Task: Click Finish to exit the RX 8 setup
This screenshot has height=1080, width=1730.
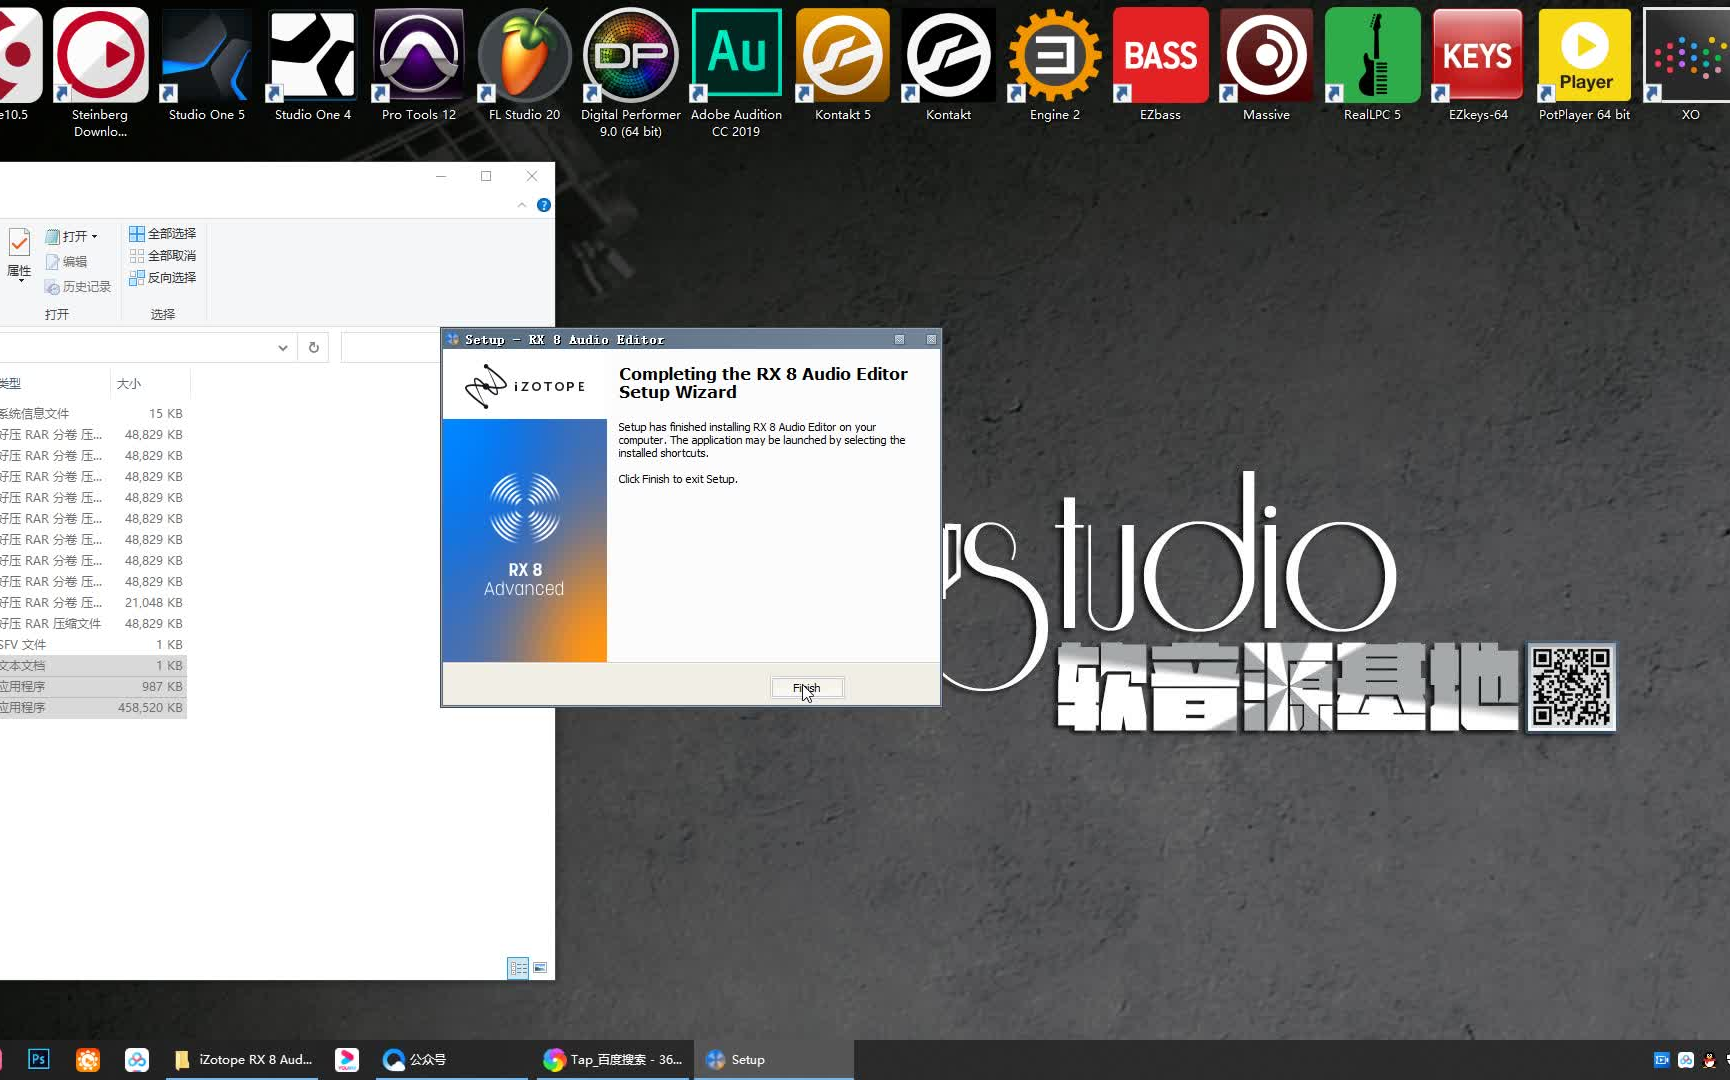Action: 806,687
